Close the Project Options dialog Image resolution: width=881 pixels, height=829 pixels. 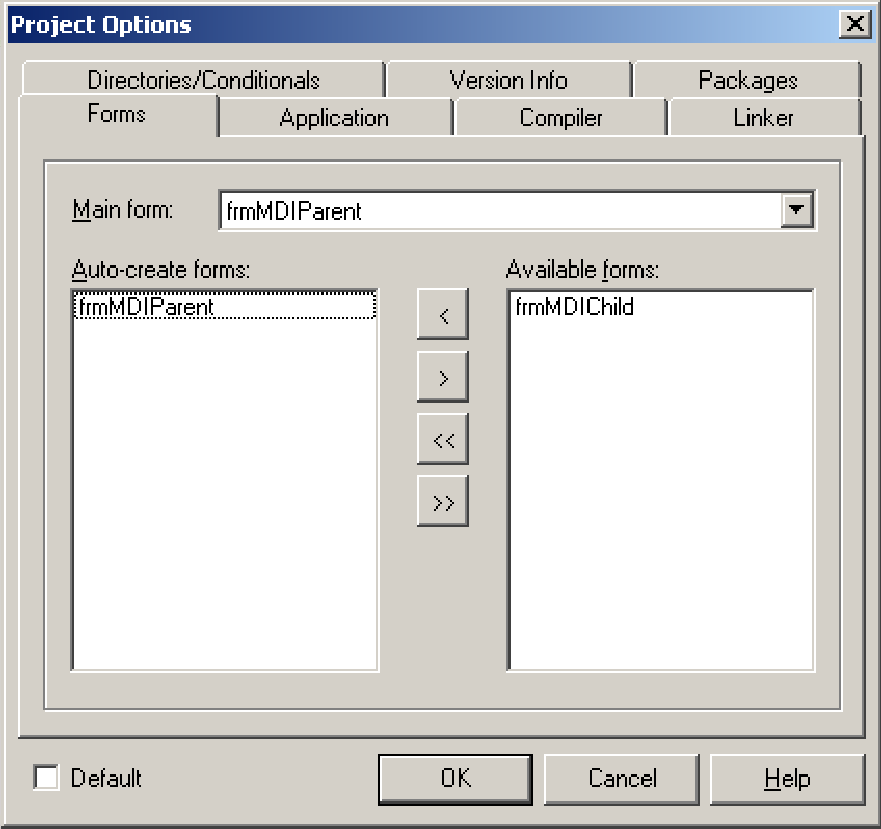click(855, 24)
